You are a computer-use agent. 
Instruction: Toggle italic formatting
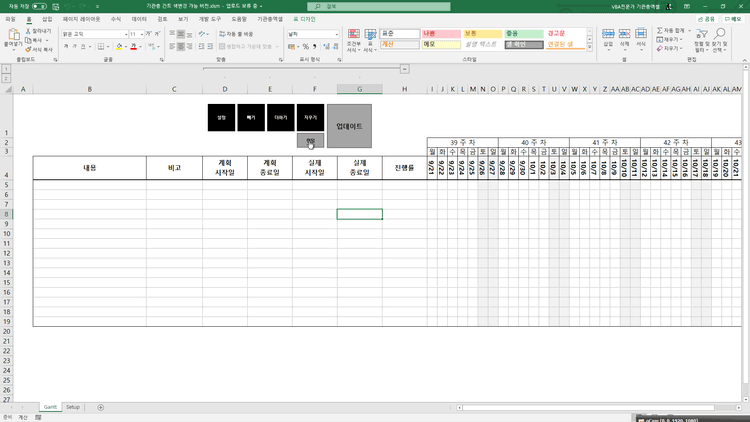click(74, 46)
